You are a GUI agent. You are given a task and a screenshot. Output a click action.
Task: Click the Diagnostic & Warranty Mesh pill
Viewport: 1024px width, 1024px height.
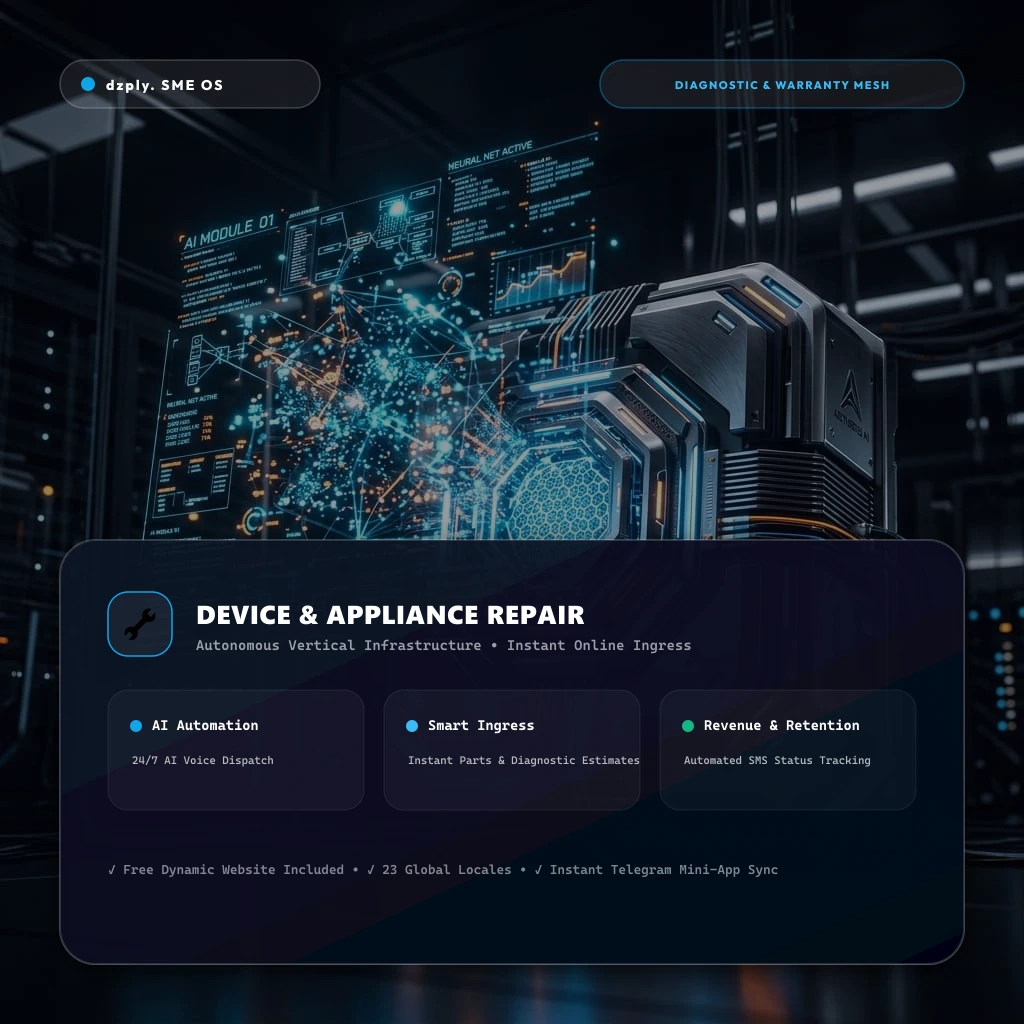[782, 84]
